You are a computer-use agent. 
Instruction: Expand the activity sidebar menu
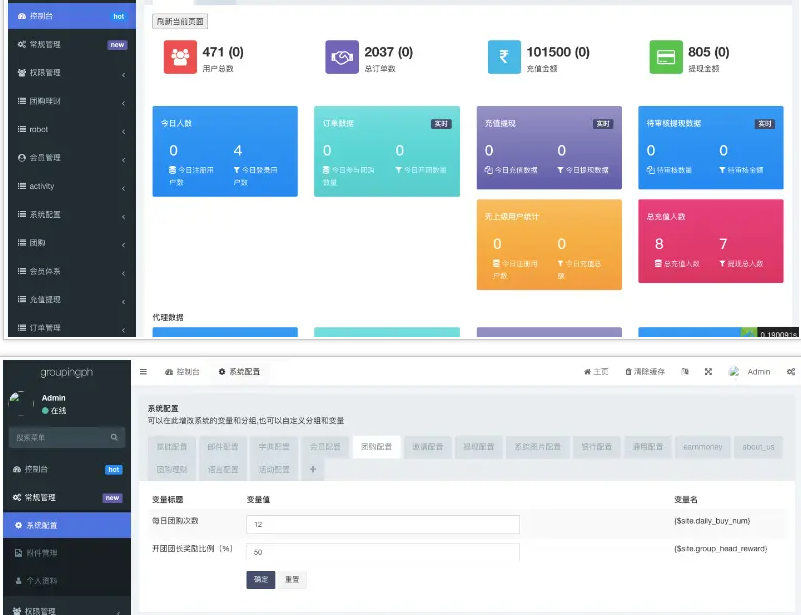[x=68, y=186]
